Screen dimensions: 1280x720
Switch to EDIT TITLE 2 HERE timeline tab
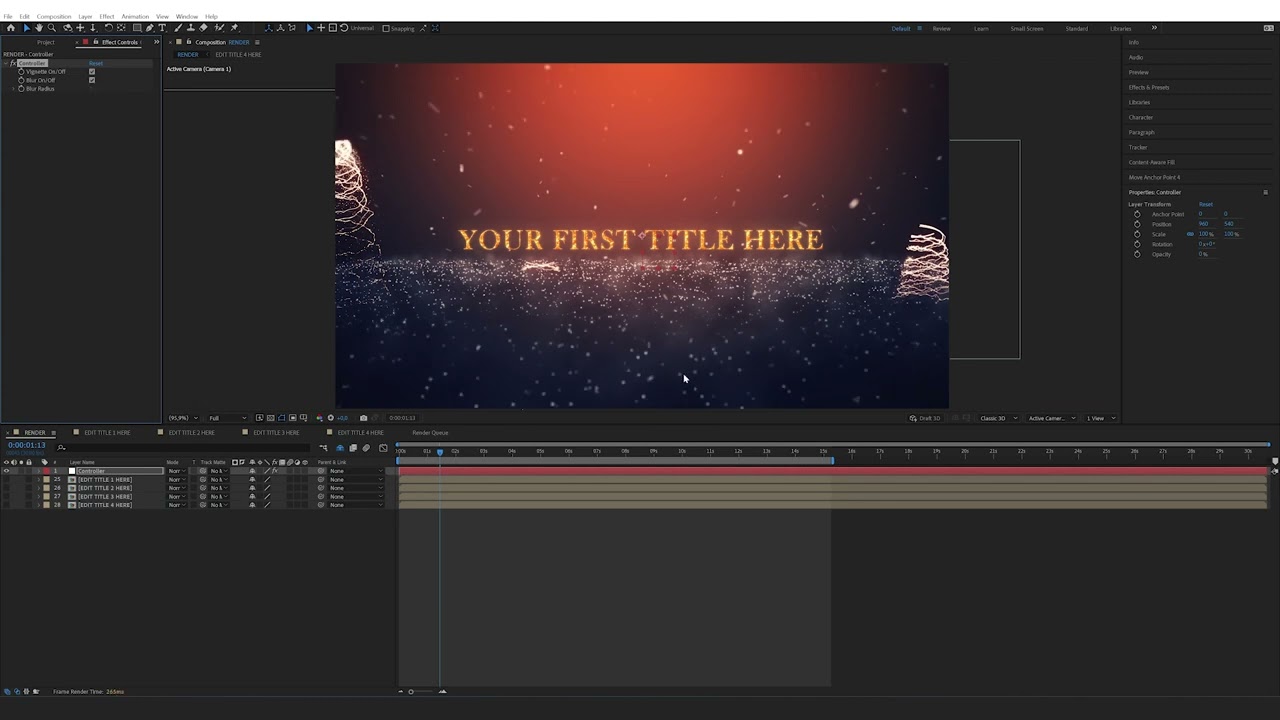(x=191, y=433)
